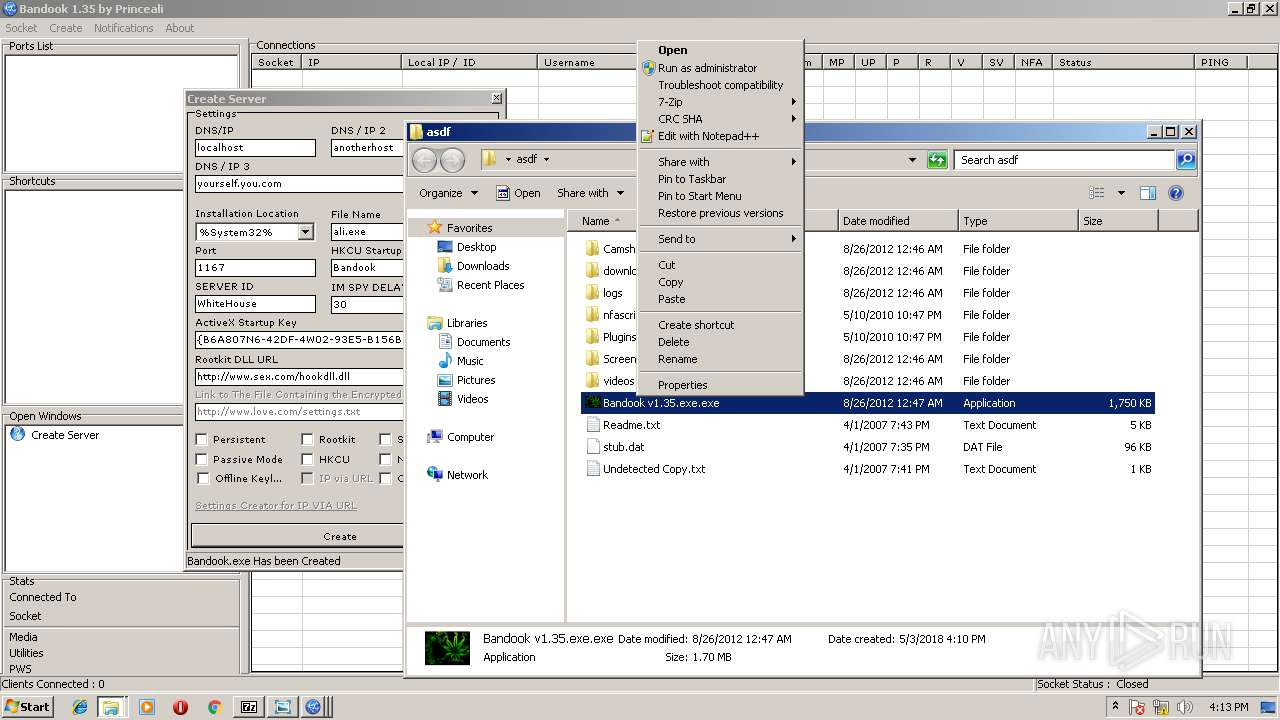Image resolution: width=1280 pixels, height=720 pixels.
Task: Open the Socket menu in Bandook
Action: click(21, 28)
